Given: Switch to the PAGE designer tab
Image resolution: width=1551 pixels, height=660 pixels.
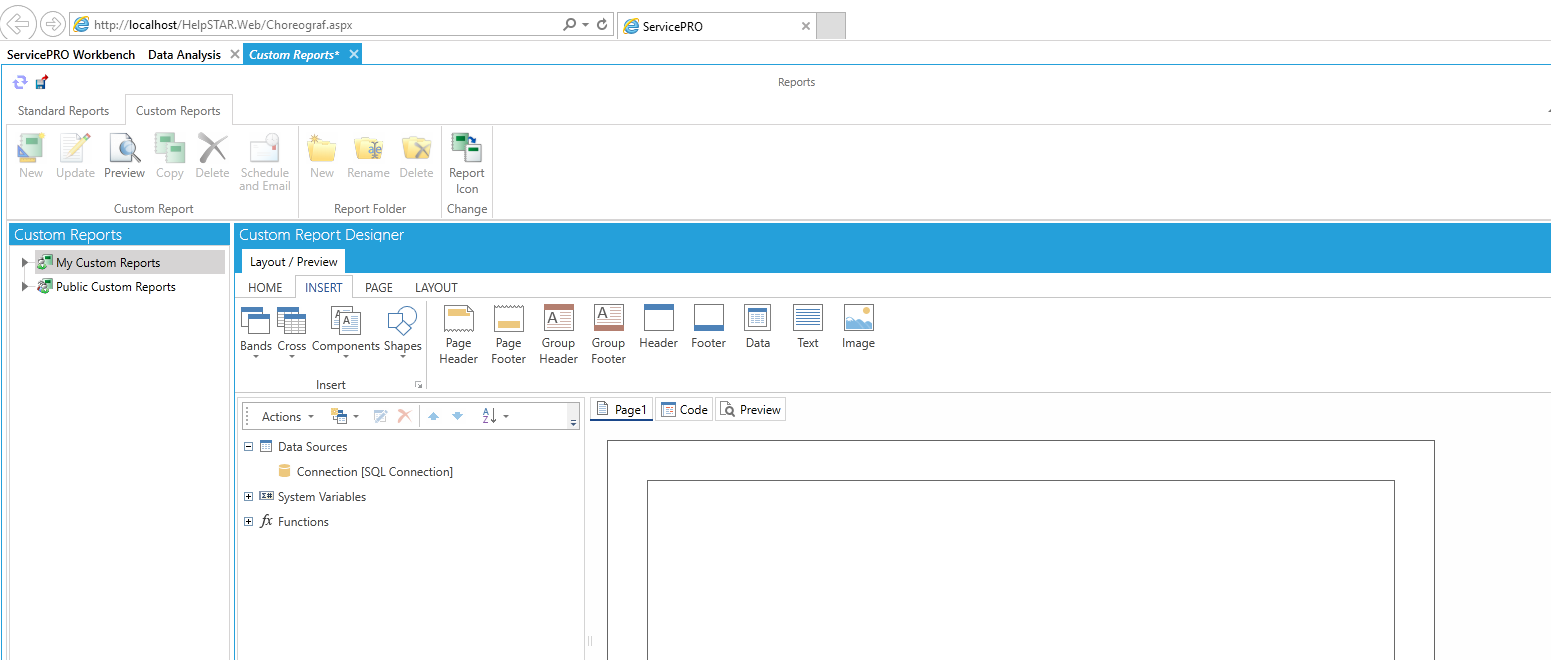Looking at the screenshot, I should pos(379,287).
